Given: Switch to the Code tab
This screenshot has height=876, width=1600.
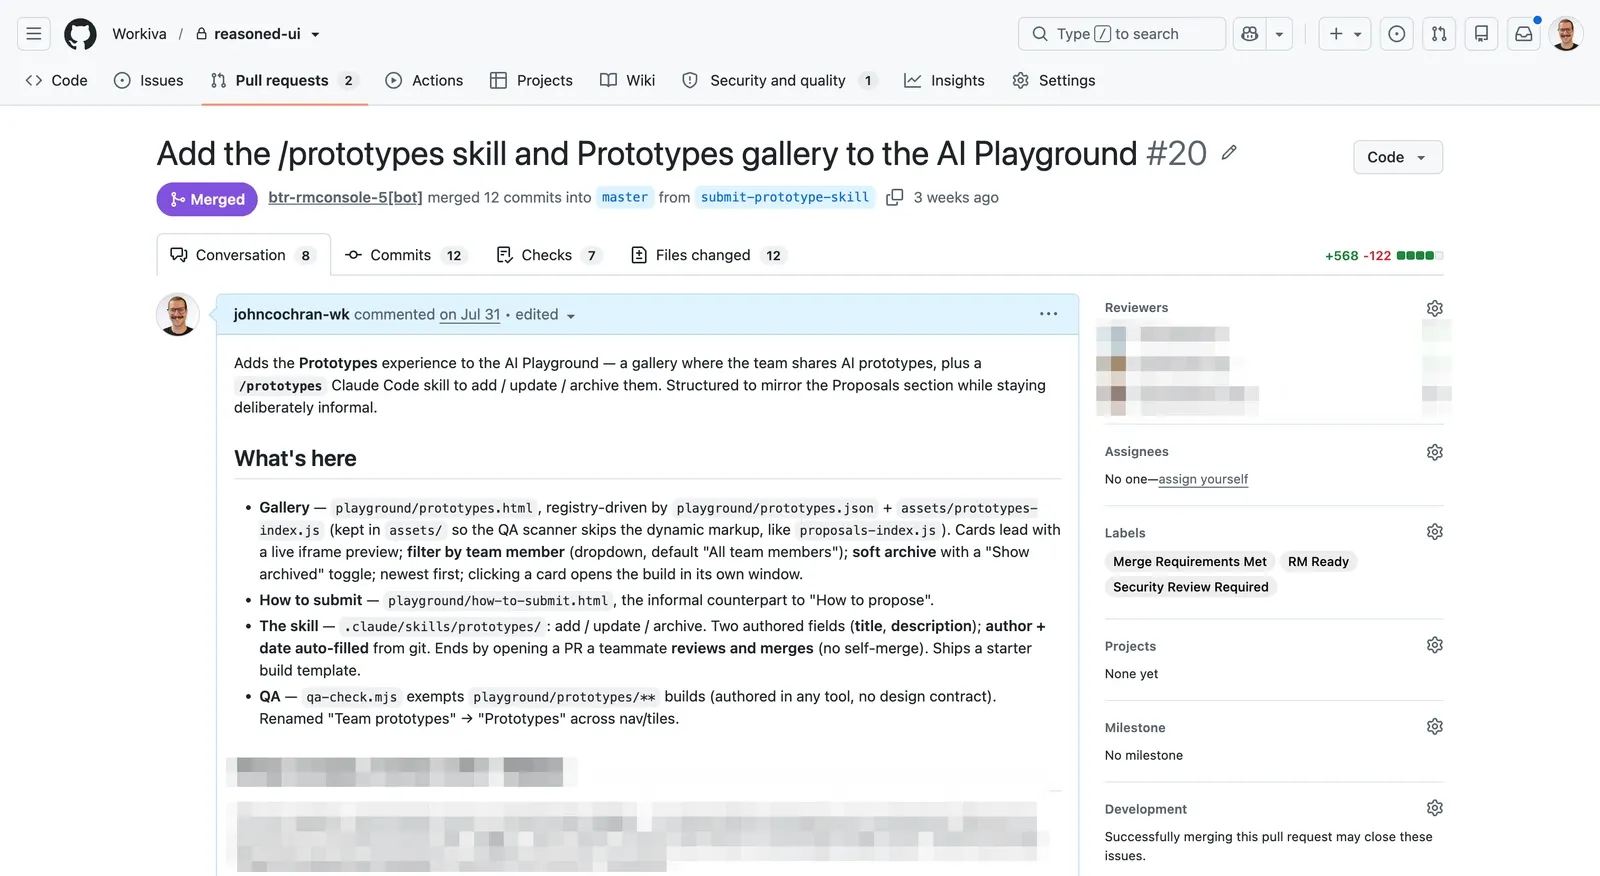Looking at the screenshot, I should coord(57,80).
